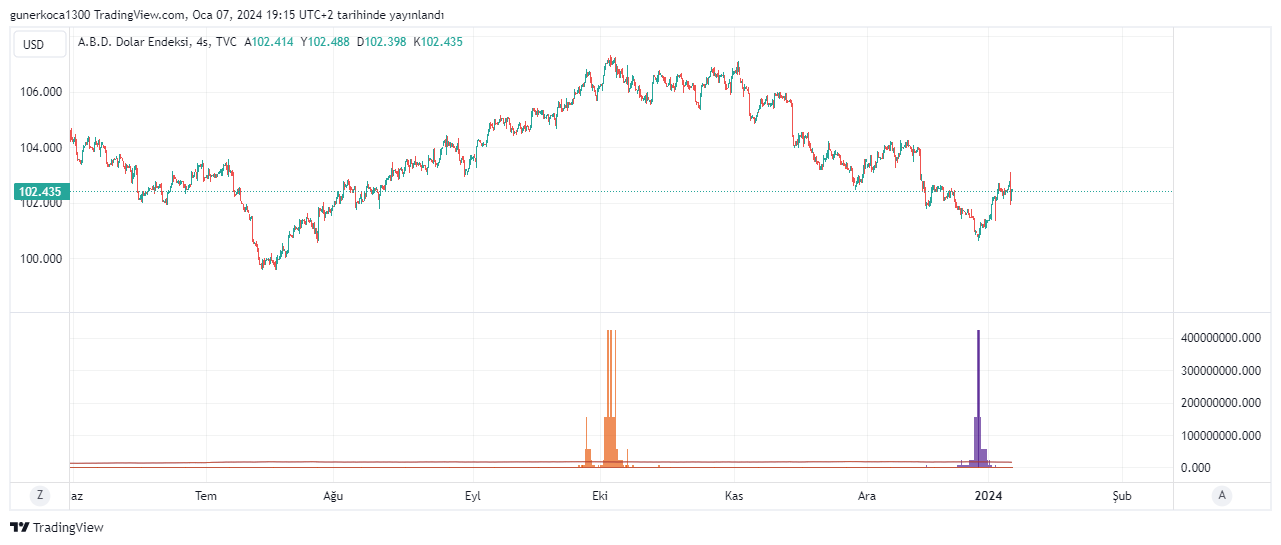Click the K102.435 close value in legend
Viewport: 1281px width, 545px height.
[x=439, y=42]
